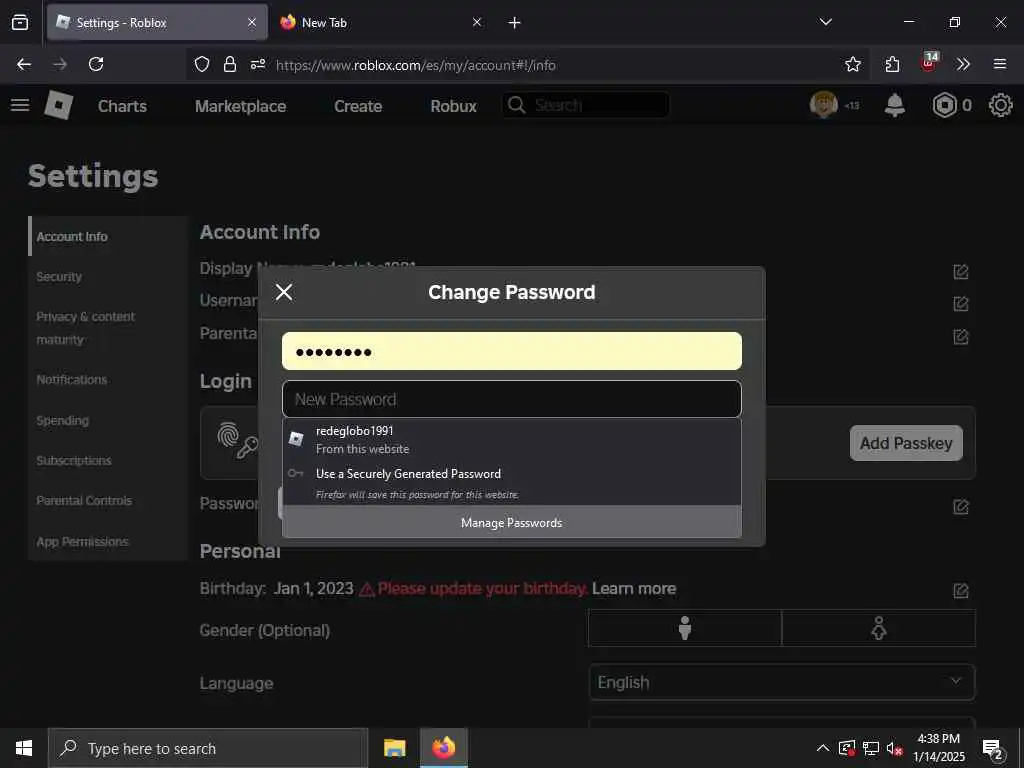Open site permissions icon in URL bar
1024x768 pixels.
258,64
